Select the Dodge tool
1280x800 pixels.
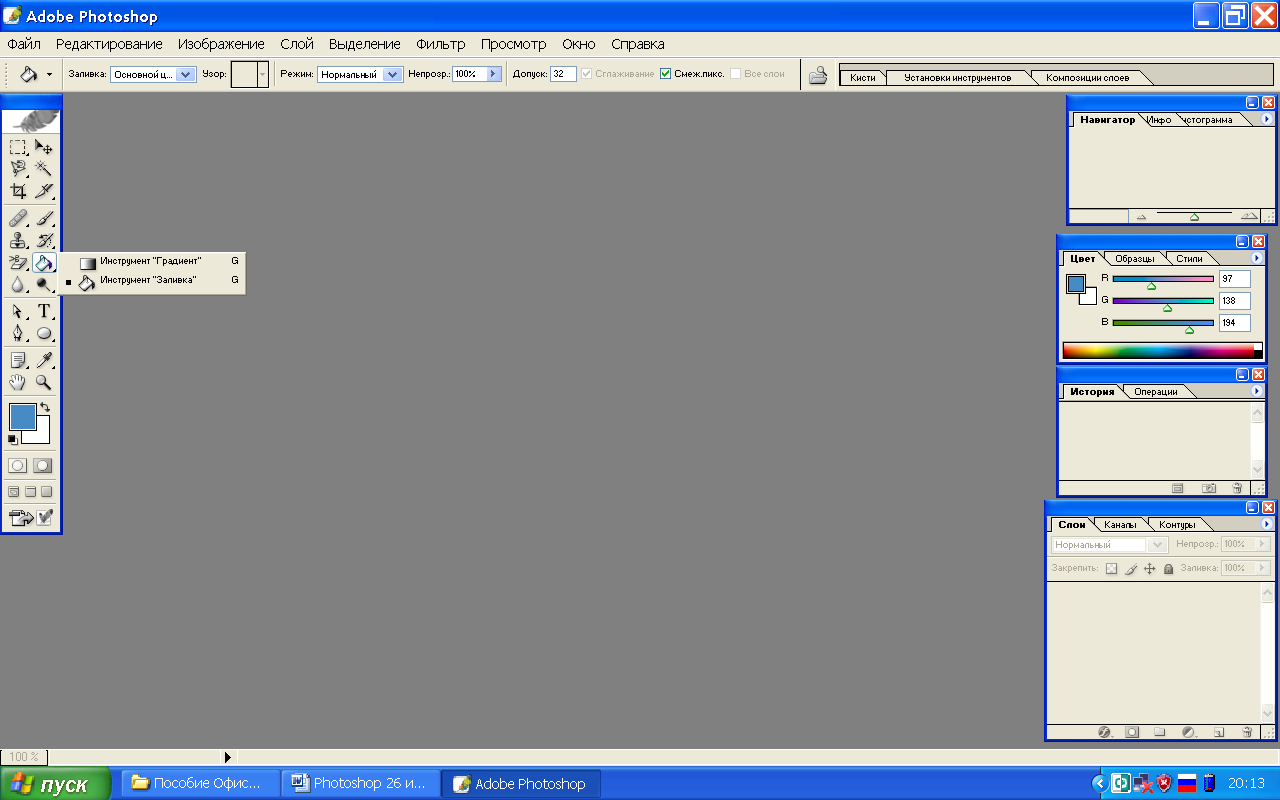coord(44,285)
